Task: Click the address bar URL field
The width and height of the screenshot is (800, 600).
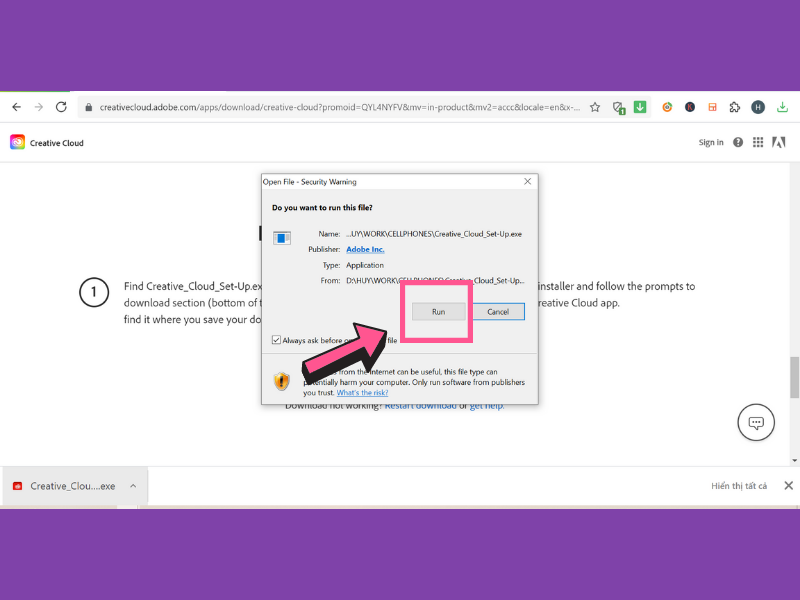Action: (x=330, y=107)
